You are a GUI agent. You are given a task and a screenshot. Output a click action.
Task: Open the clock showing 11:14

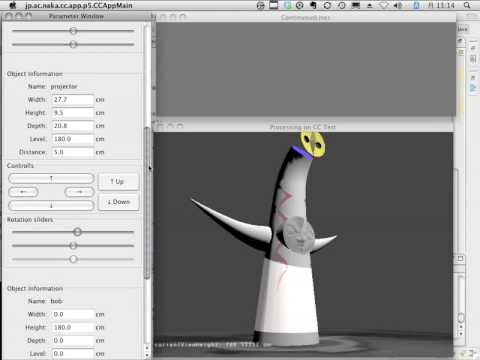(x=441, y=5)
